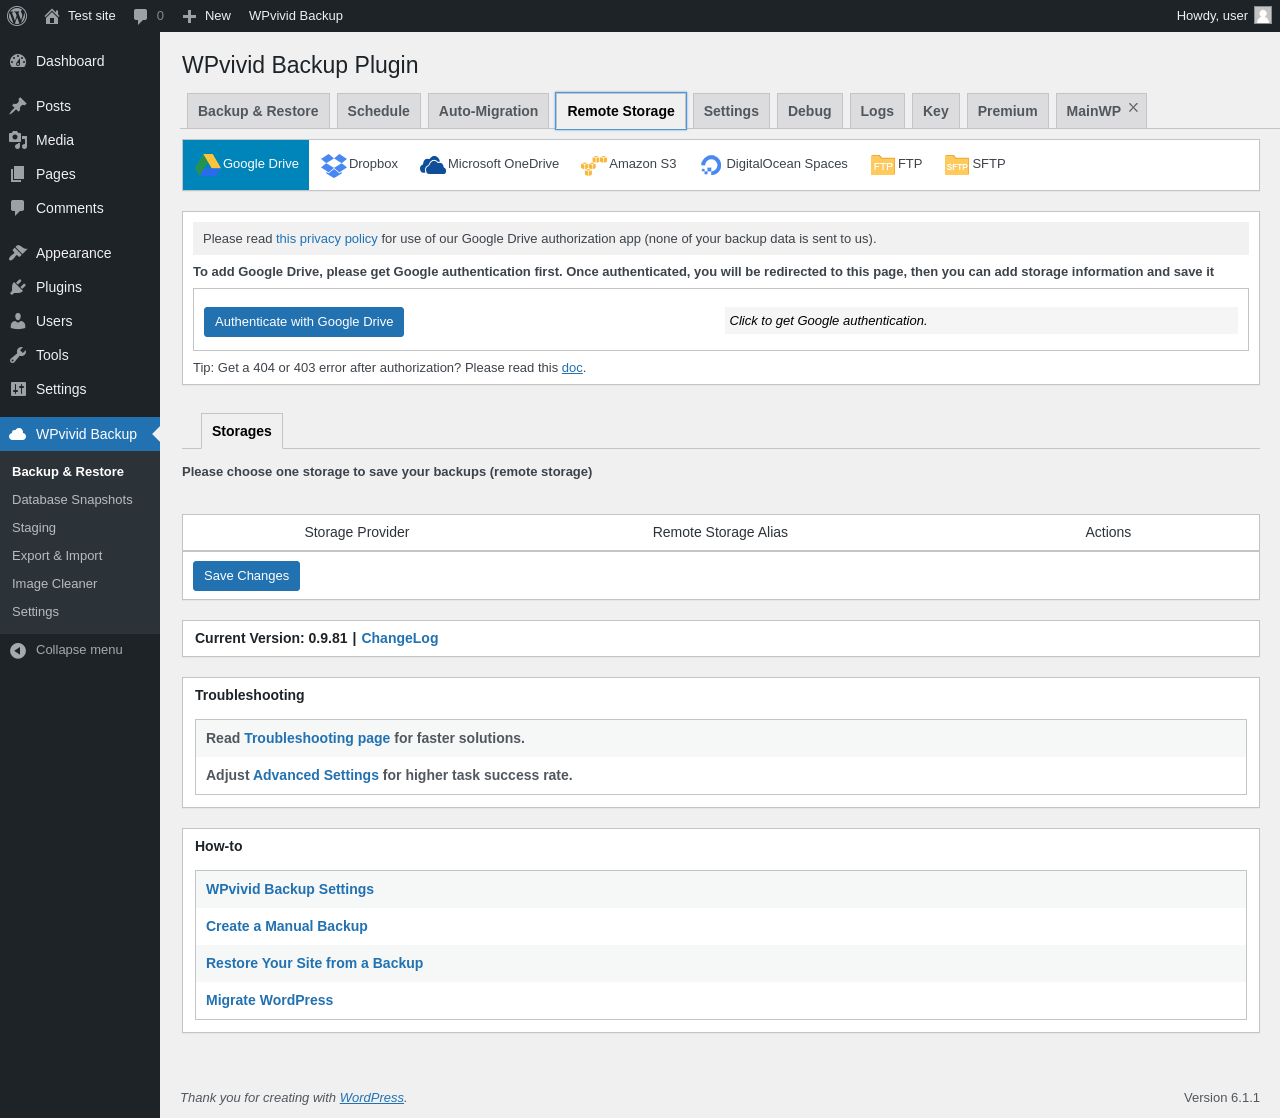Open the ChangeLog link
The width and height of the screenshot is (1280, 1118).
[x=399, y=638]
